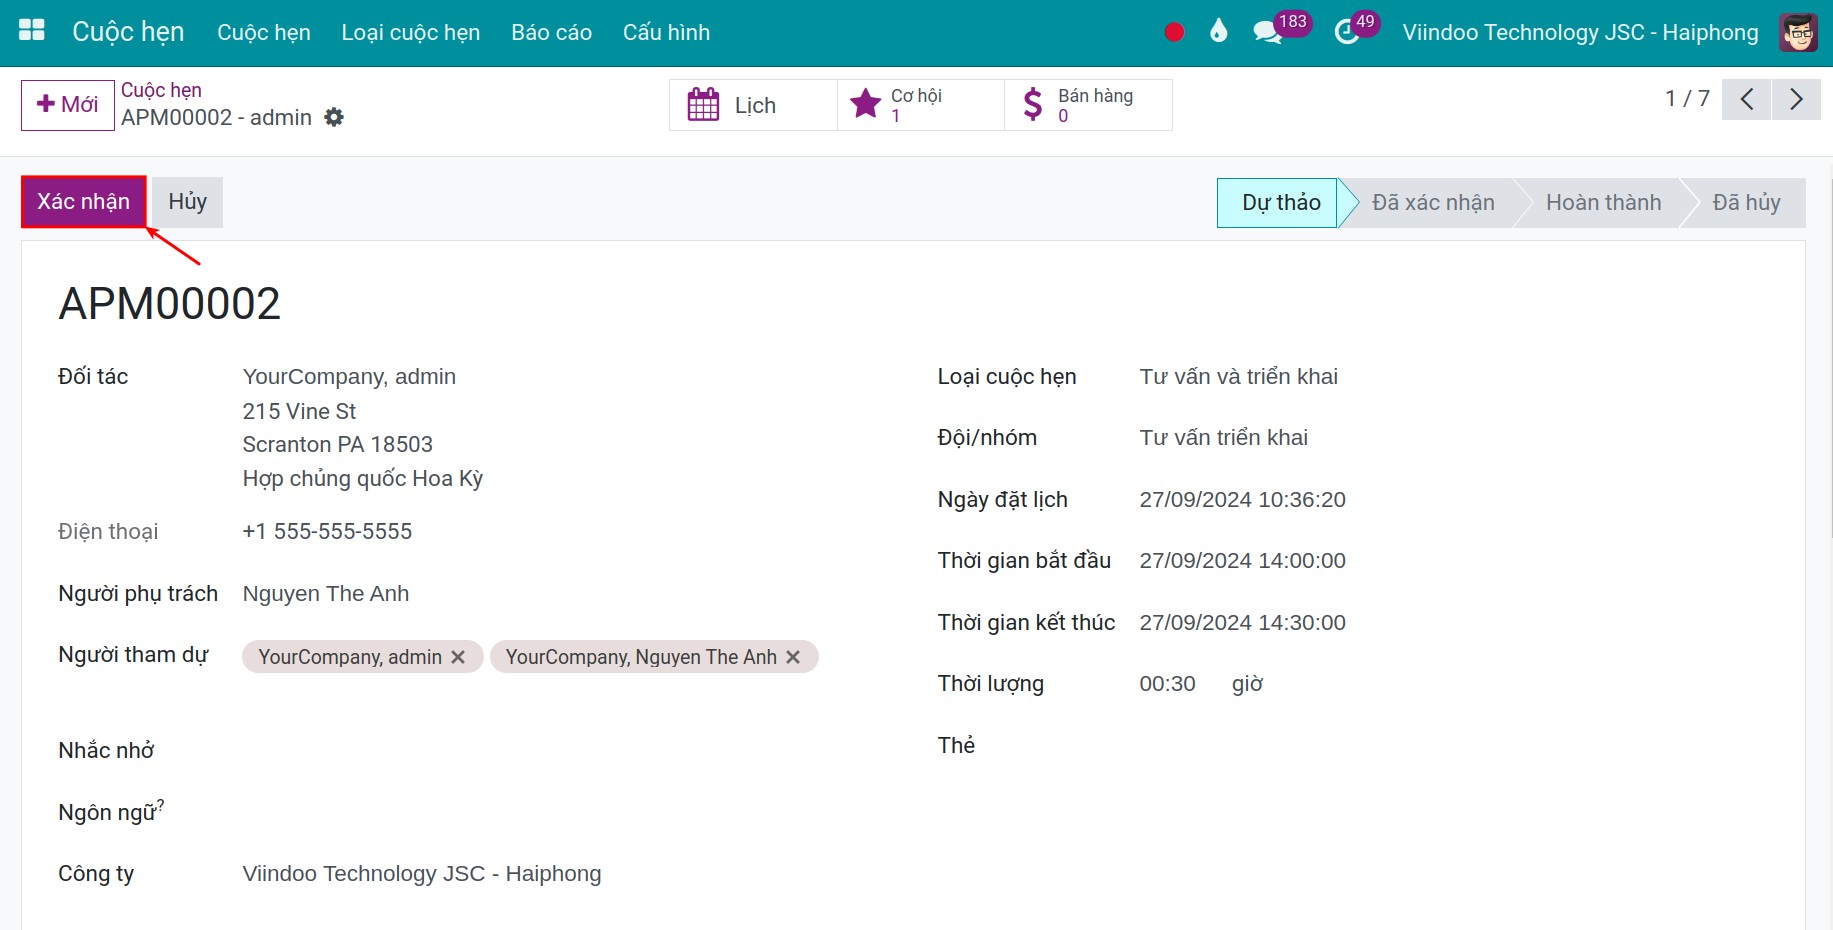Open the Cấu hình menu
This screenshot has width=1833, height=930.
click(x=666, y=32)
